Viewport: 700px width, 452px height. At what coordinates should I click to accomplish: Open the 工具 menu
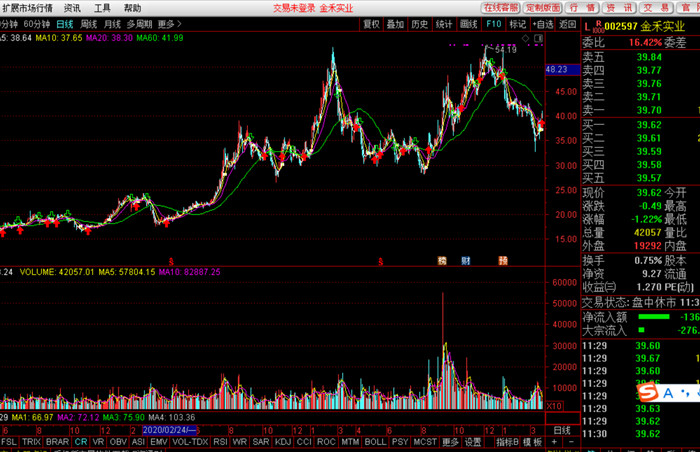click(102, 7)
